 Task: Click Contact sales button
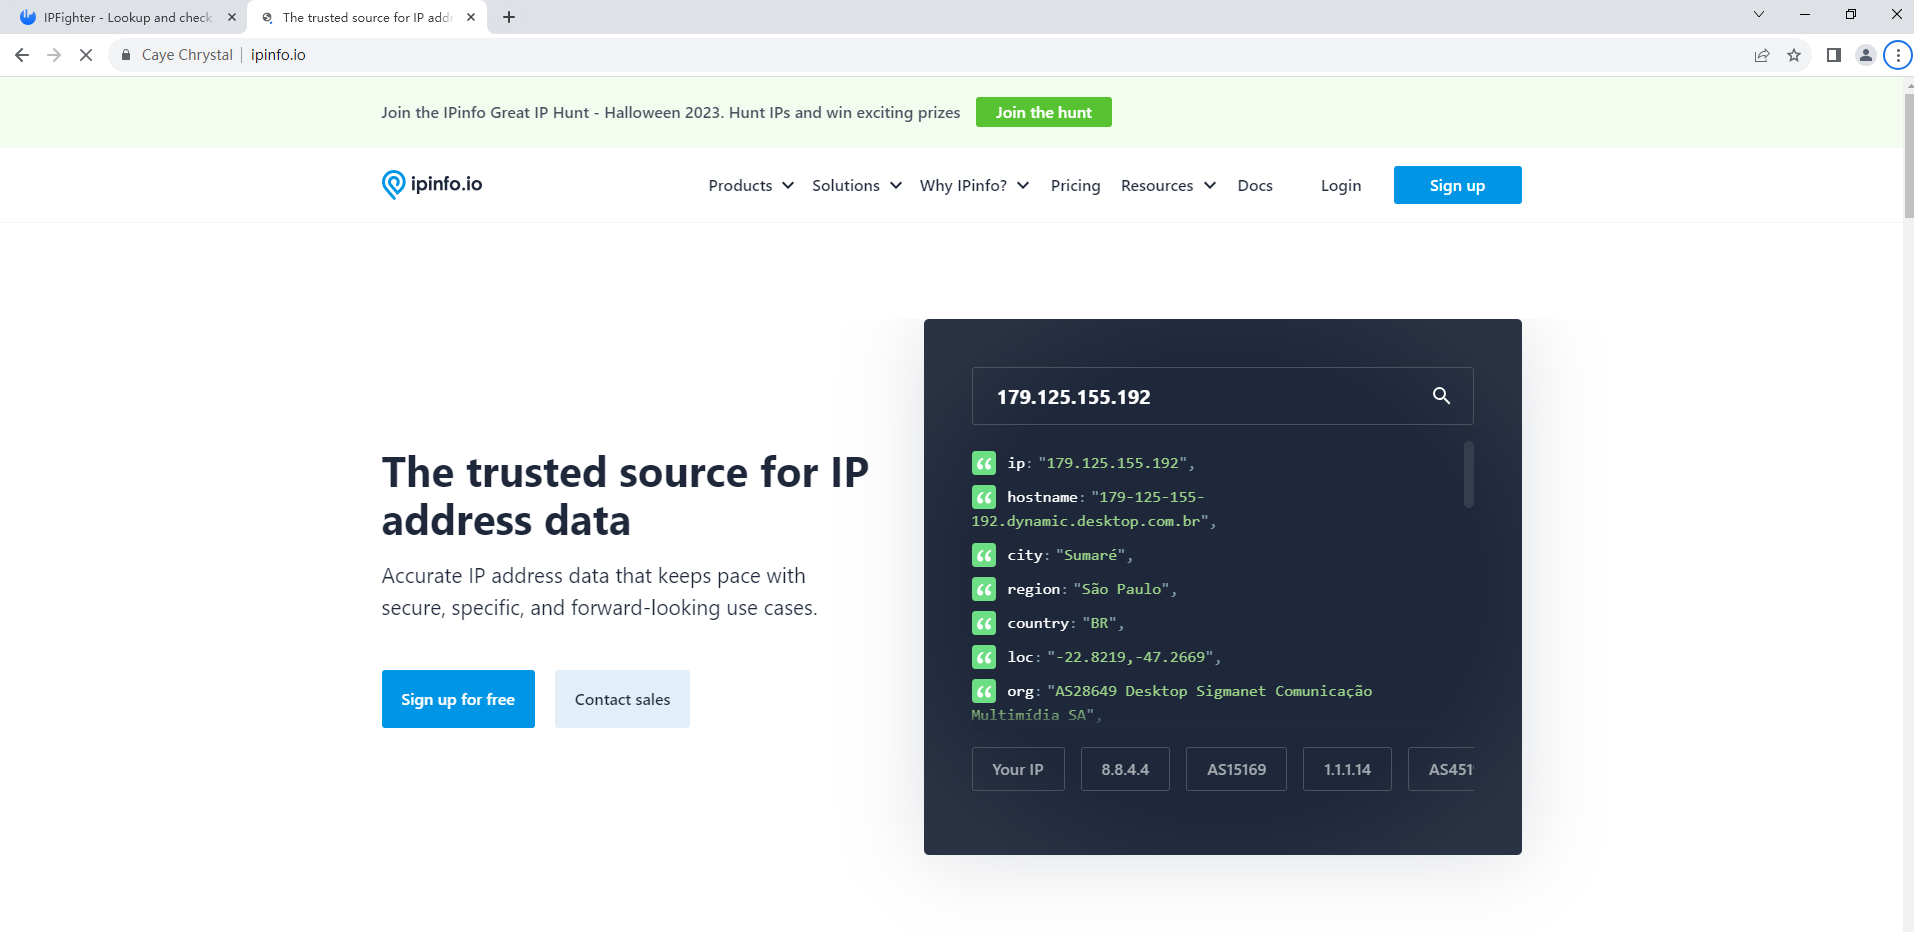pos(622,699)
